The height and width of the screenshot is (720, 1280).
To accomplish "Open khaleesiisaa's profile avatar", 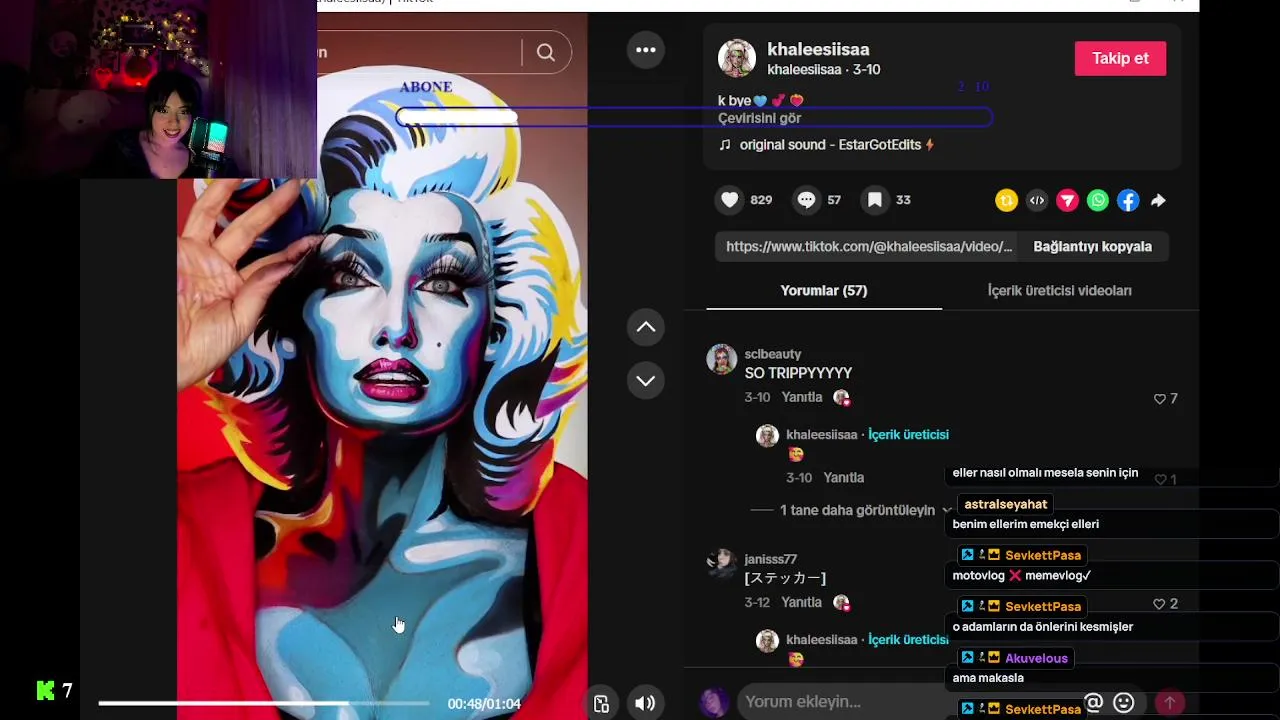I will [x=737, y=58].
